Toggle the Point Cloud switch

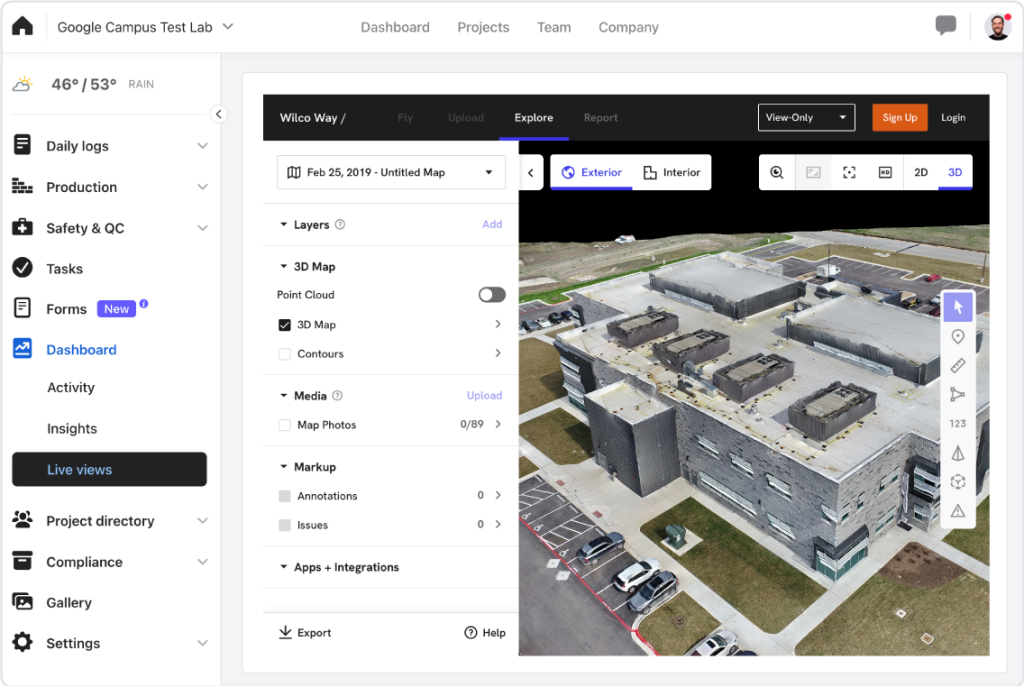[491, 295]
